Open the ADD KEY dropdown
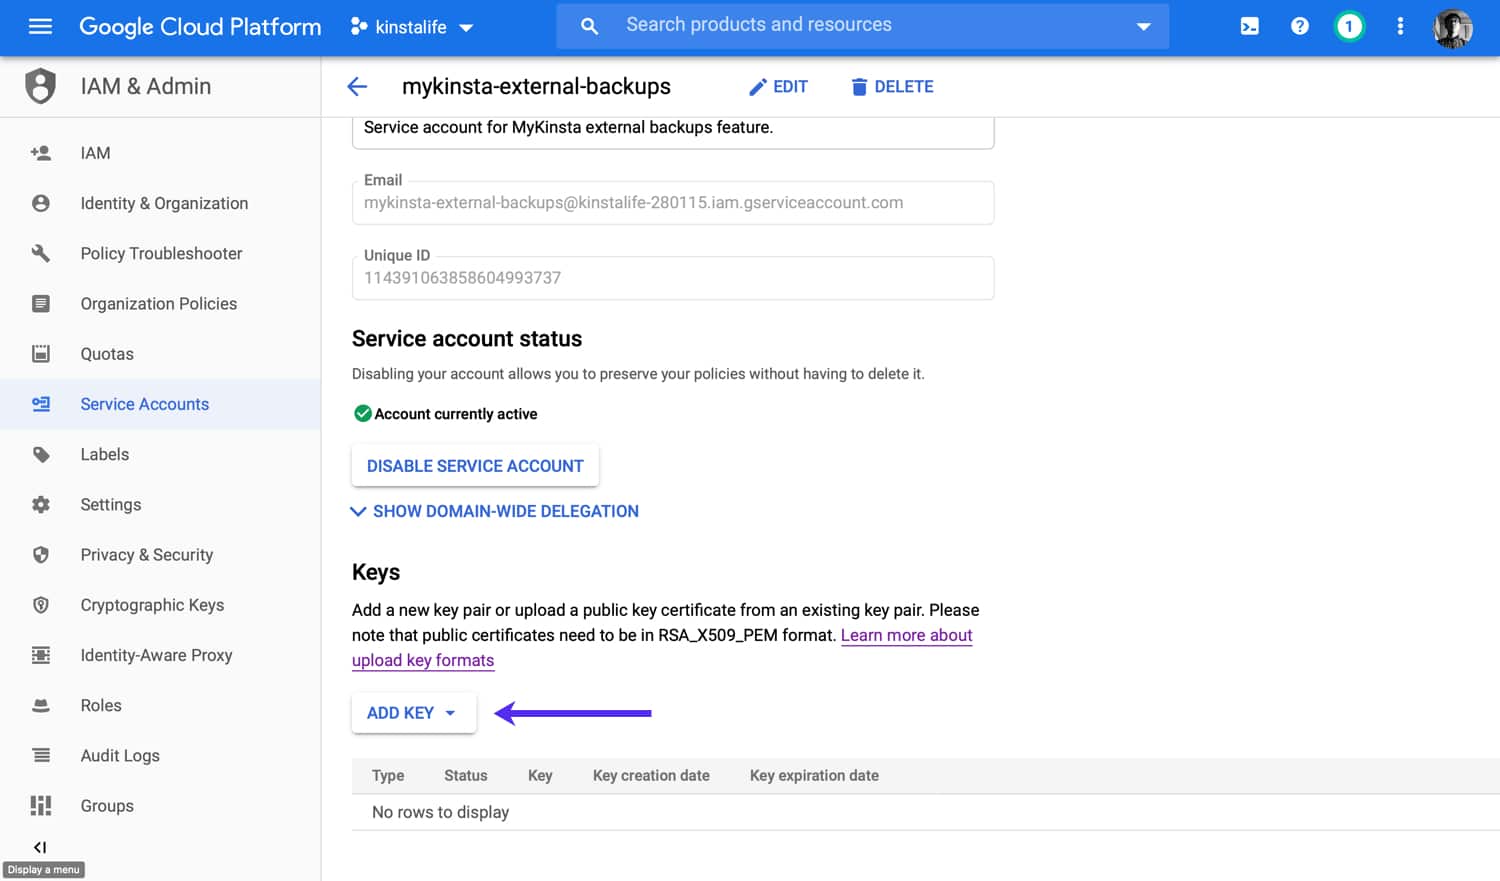1500x881 pixels. coord(413,712)
